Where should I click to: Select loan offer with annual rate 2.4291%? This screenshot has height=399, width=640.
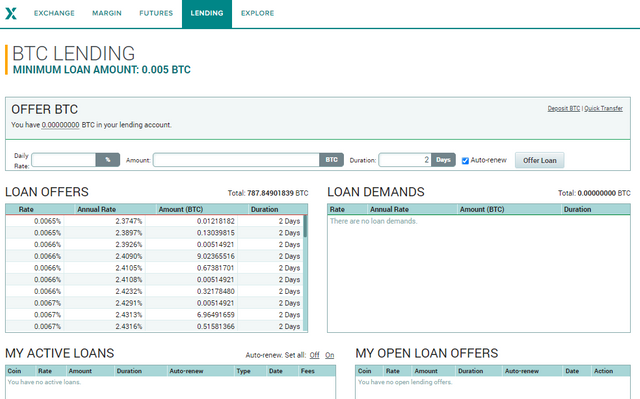click(x=155, y=303)
